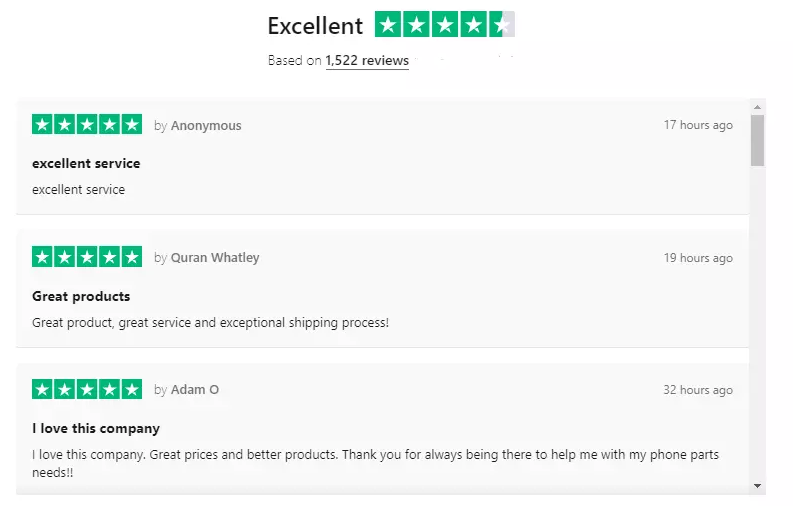Image resolution: width=793 pixels, height=506 pixels.
Task: Click the overall star rating in the header
Action: point(445,25)
